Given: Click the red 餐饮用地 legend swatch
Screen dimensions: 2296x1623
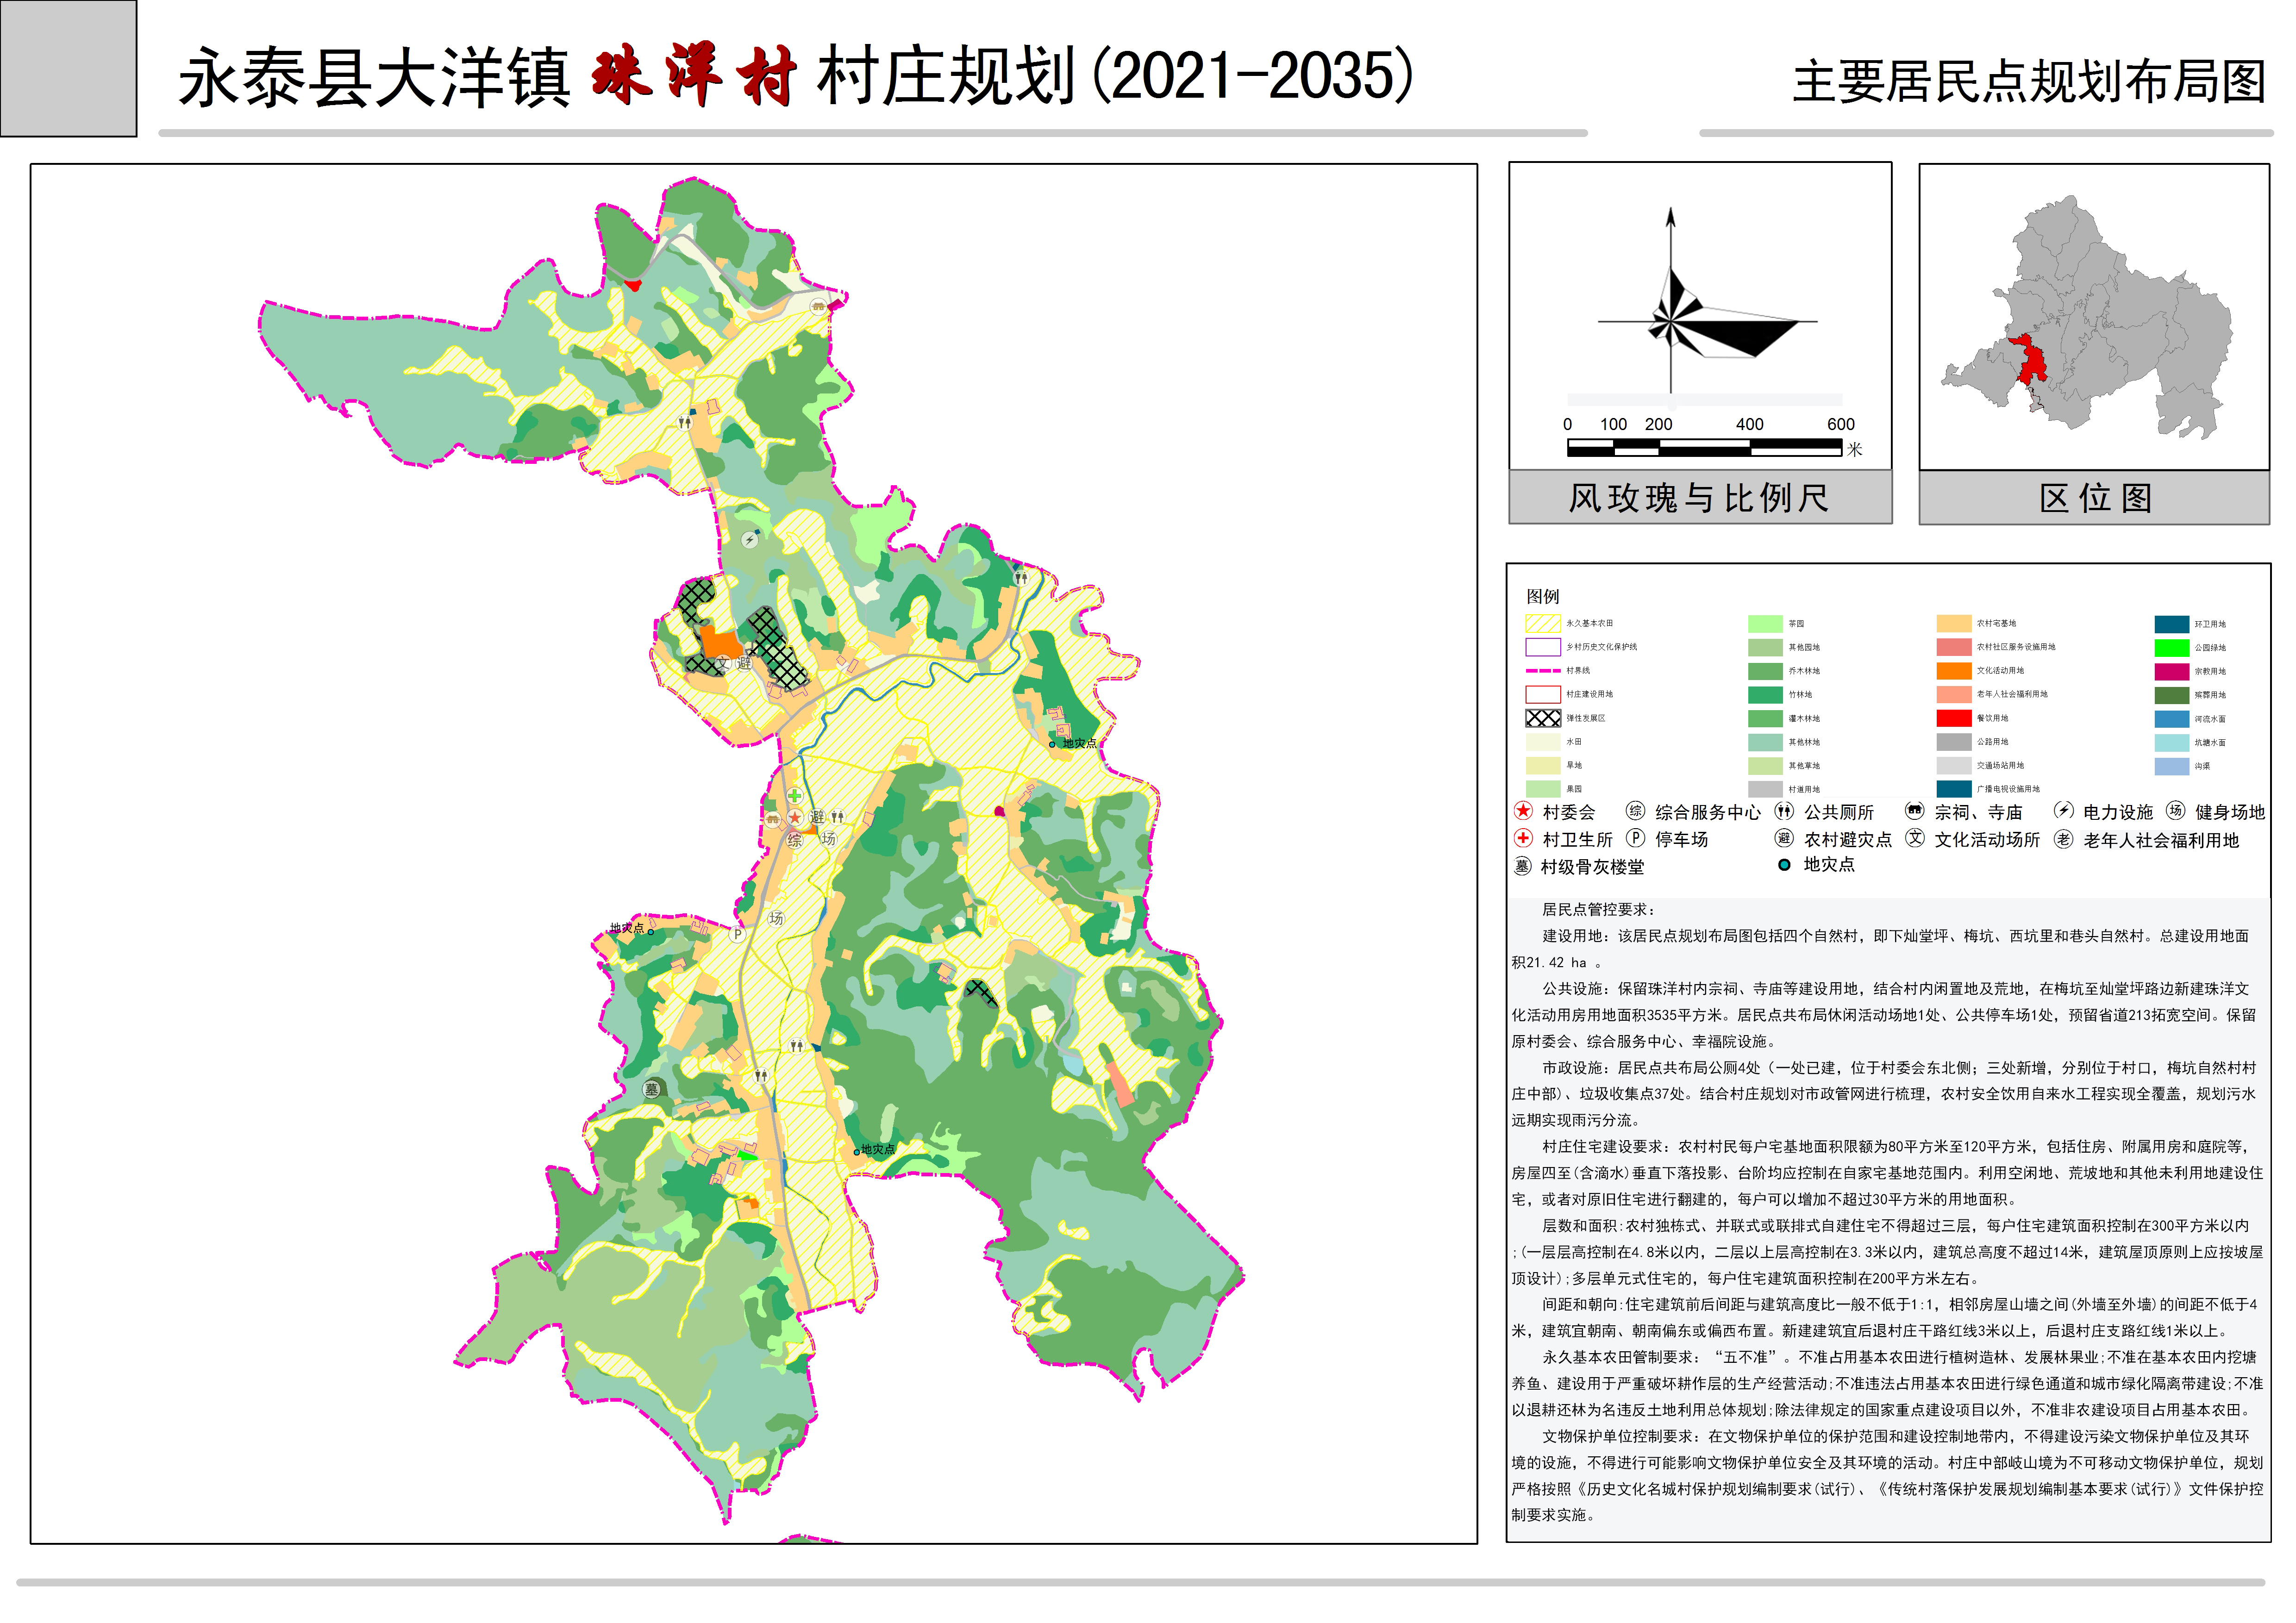Looking at the screenshot, I should pyautogui.click(x=1953, y=718).
